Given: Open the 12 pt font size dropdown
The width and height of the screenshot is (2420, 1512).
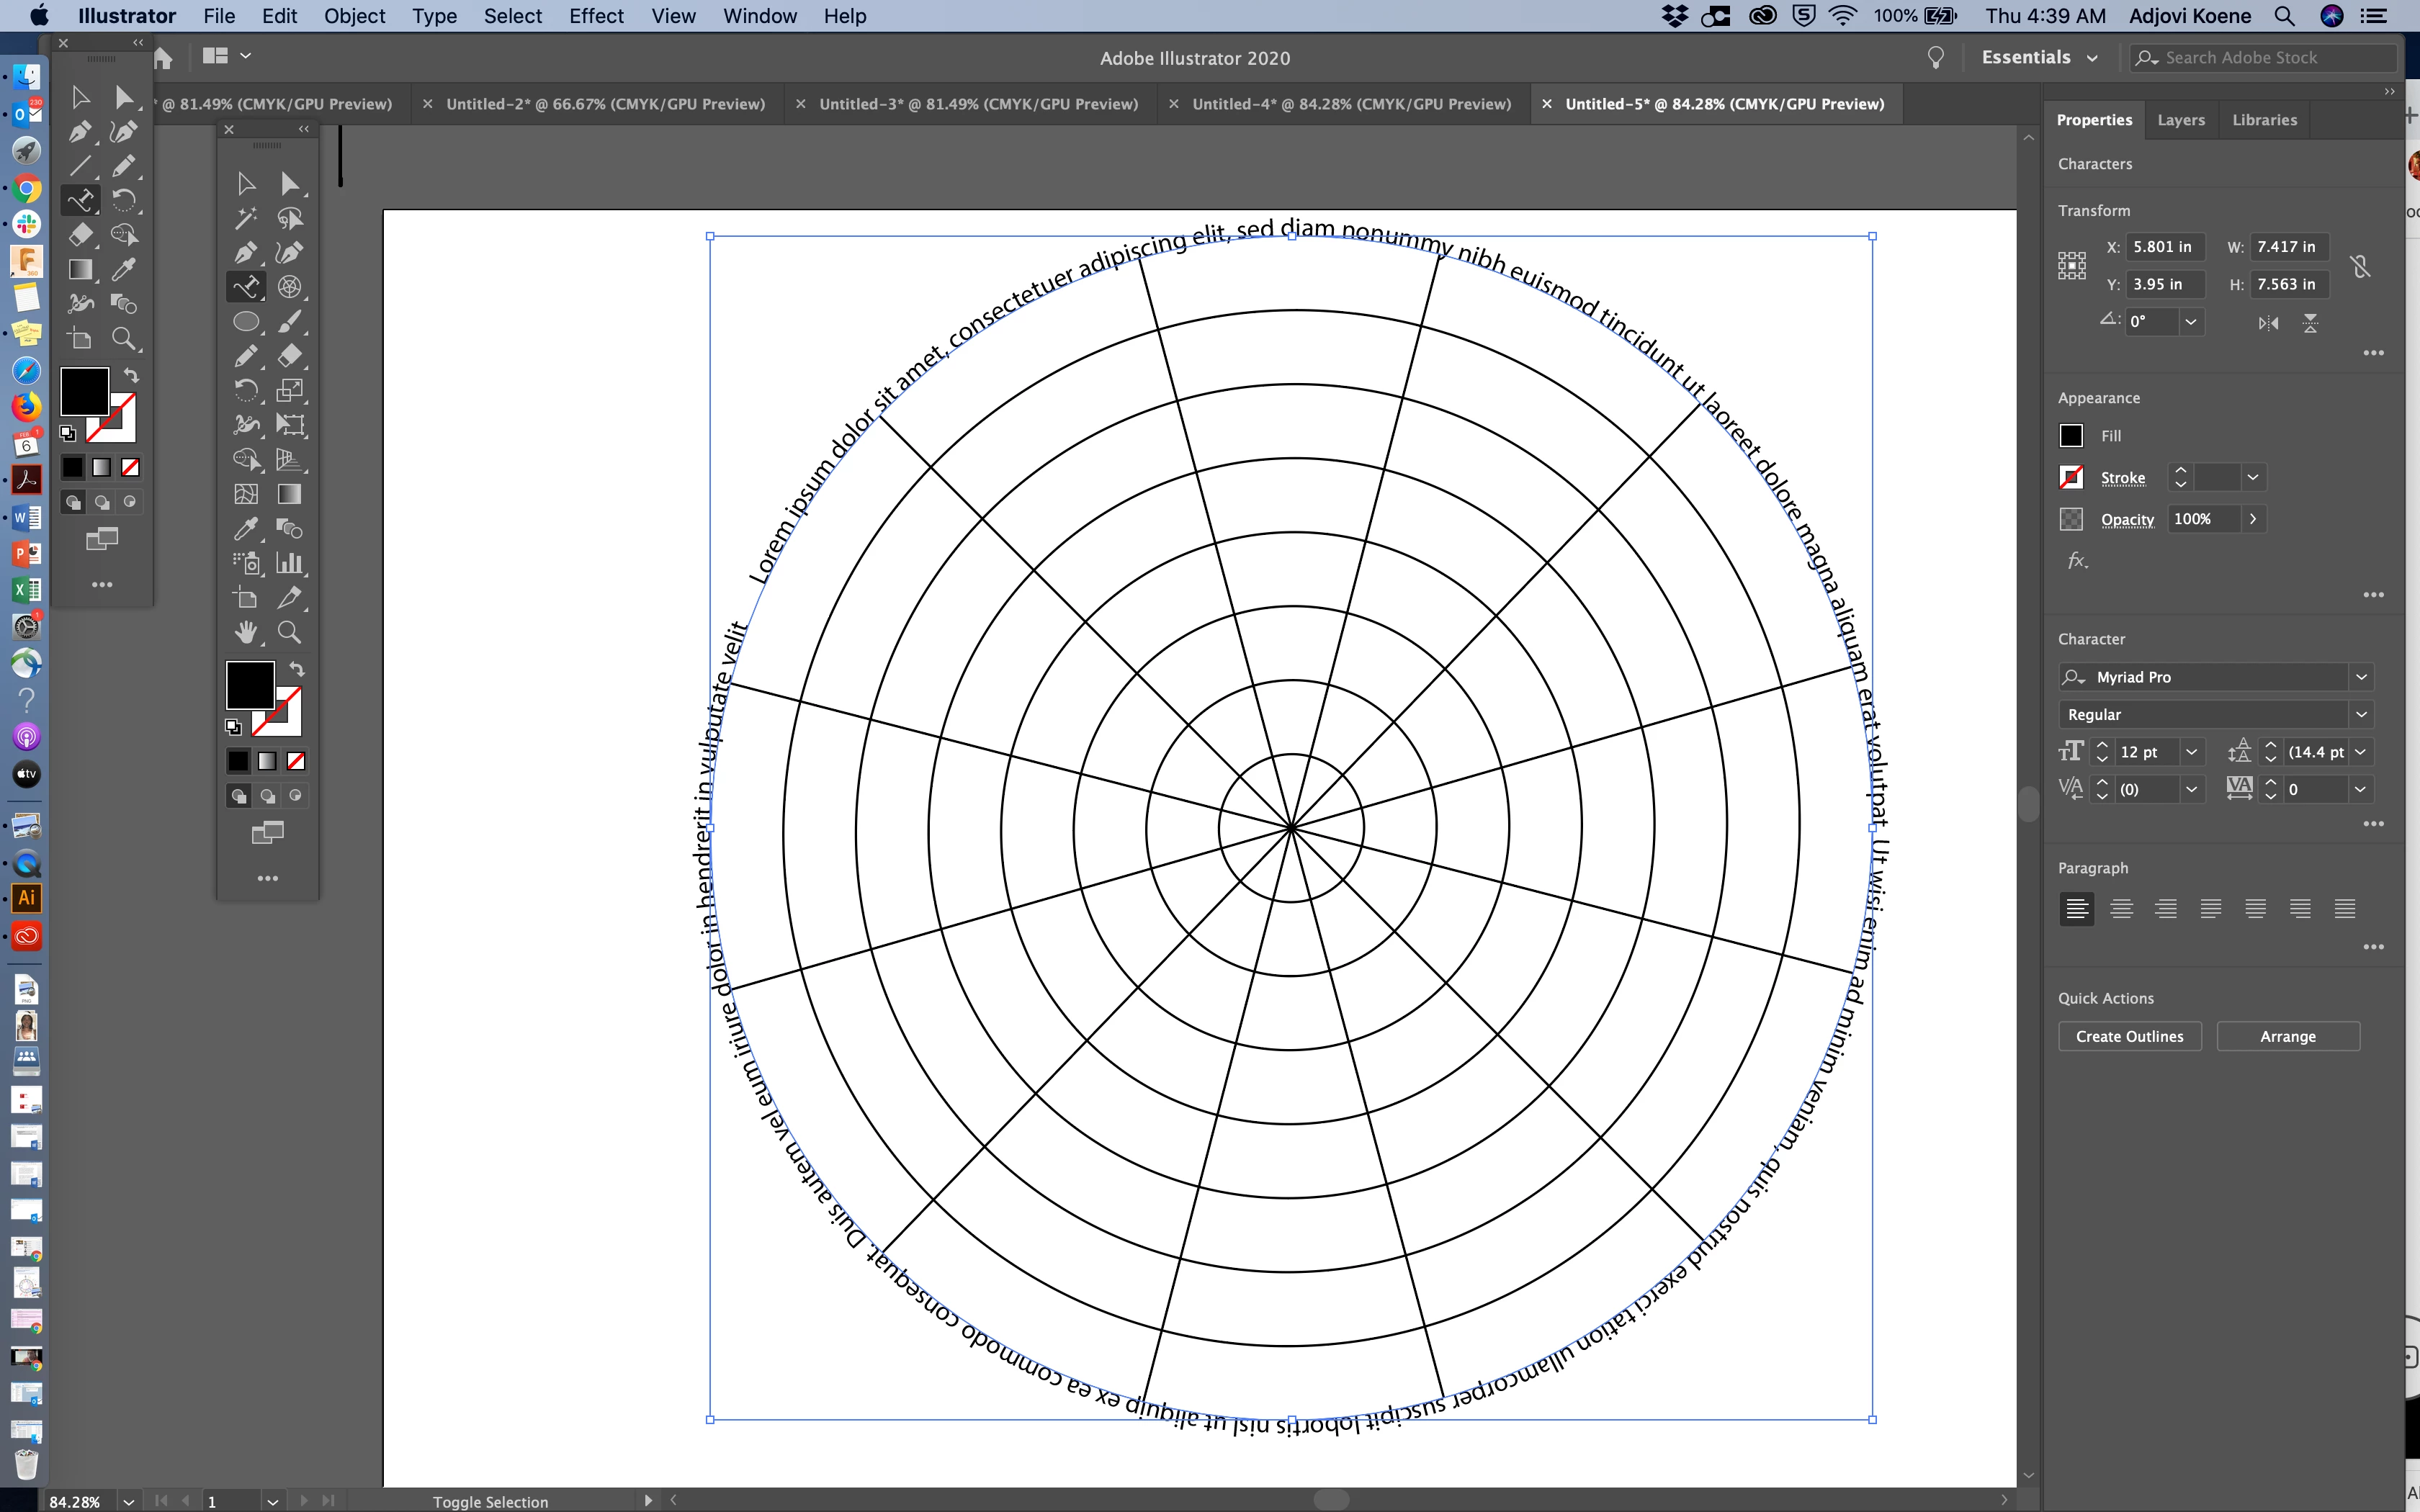Looking at the screenshot, I should pyautogui.click(x=2192, y=752).
